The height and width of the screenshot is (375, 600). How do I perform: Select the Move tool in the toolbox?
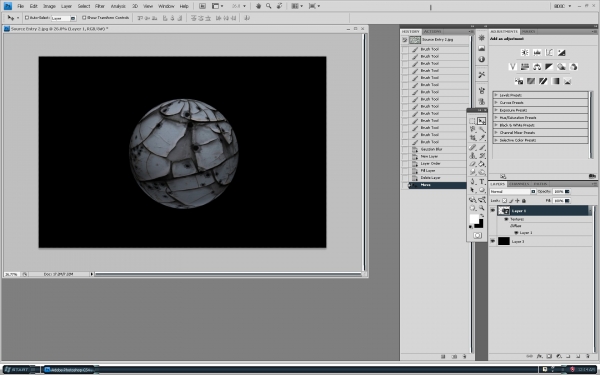(481, 121)
